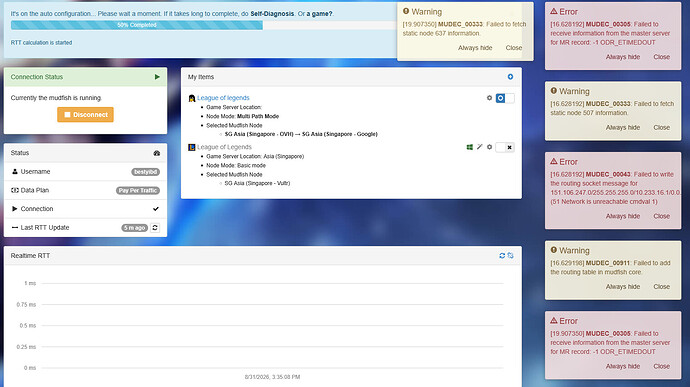Toggle on the Basic mode League of Legends item
This screenshot has height=387, width=690.
505,147
